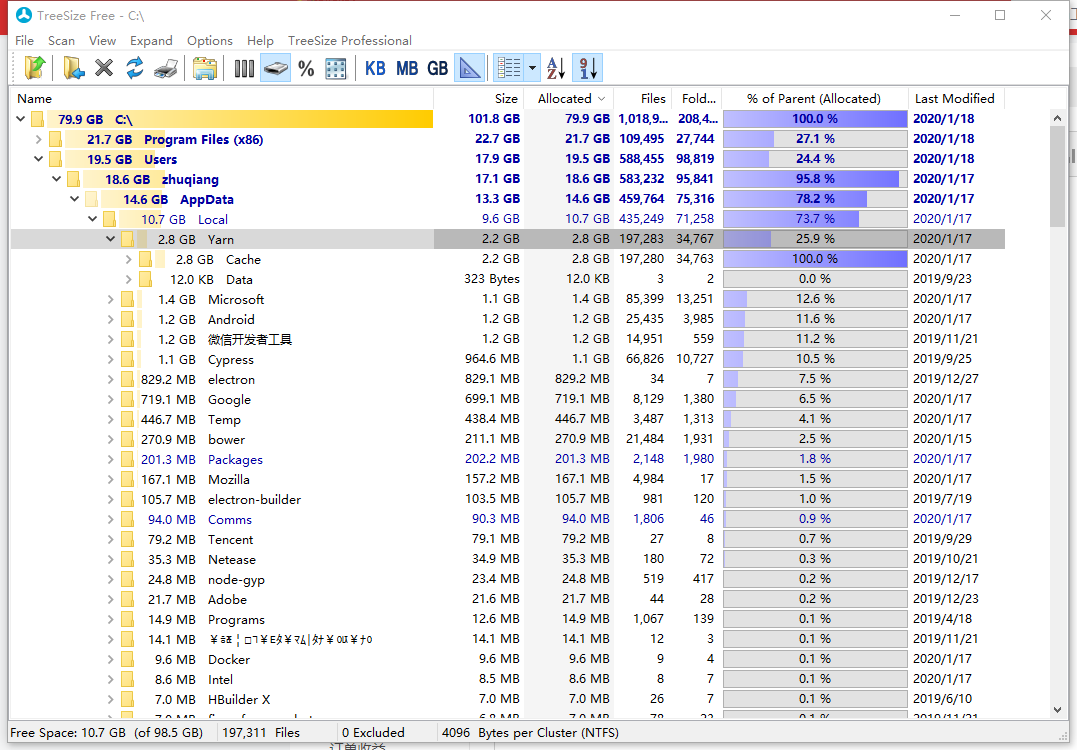Expand the Program Files (x86) folder

pos(38,139)
